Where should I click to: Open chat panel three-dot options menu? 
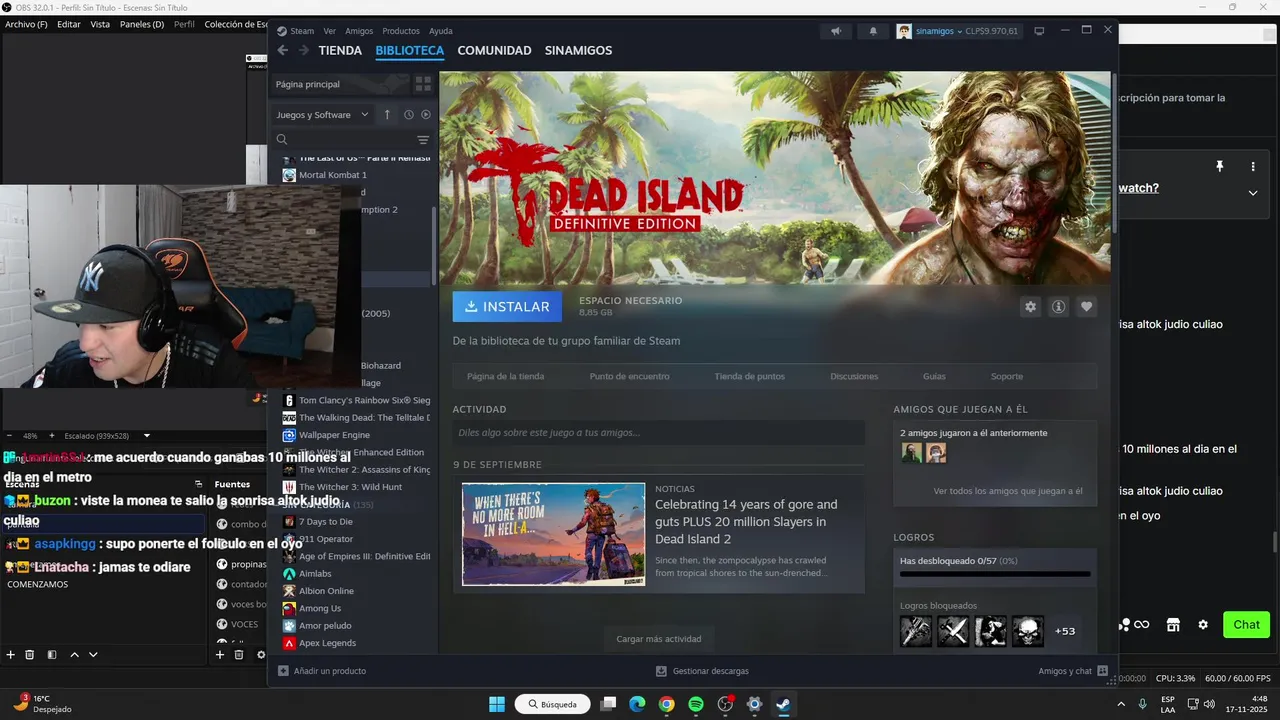coord(1253,166)
